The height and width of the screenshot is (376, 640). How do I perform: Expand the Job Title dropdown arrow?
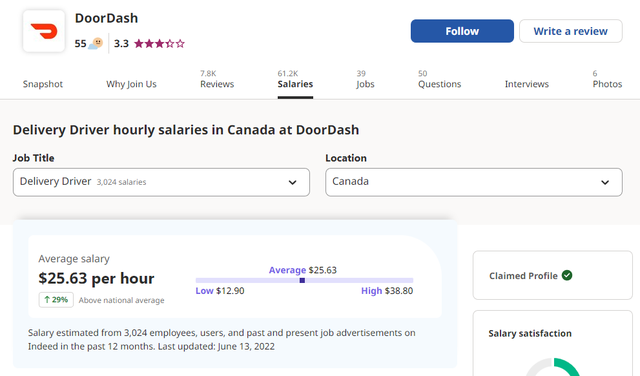pyautogui.click(x=292, y=182)
